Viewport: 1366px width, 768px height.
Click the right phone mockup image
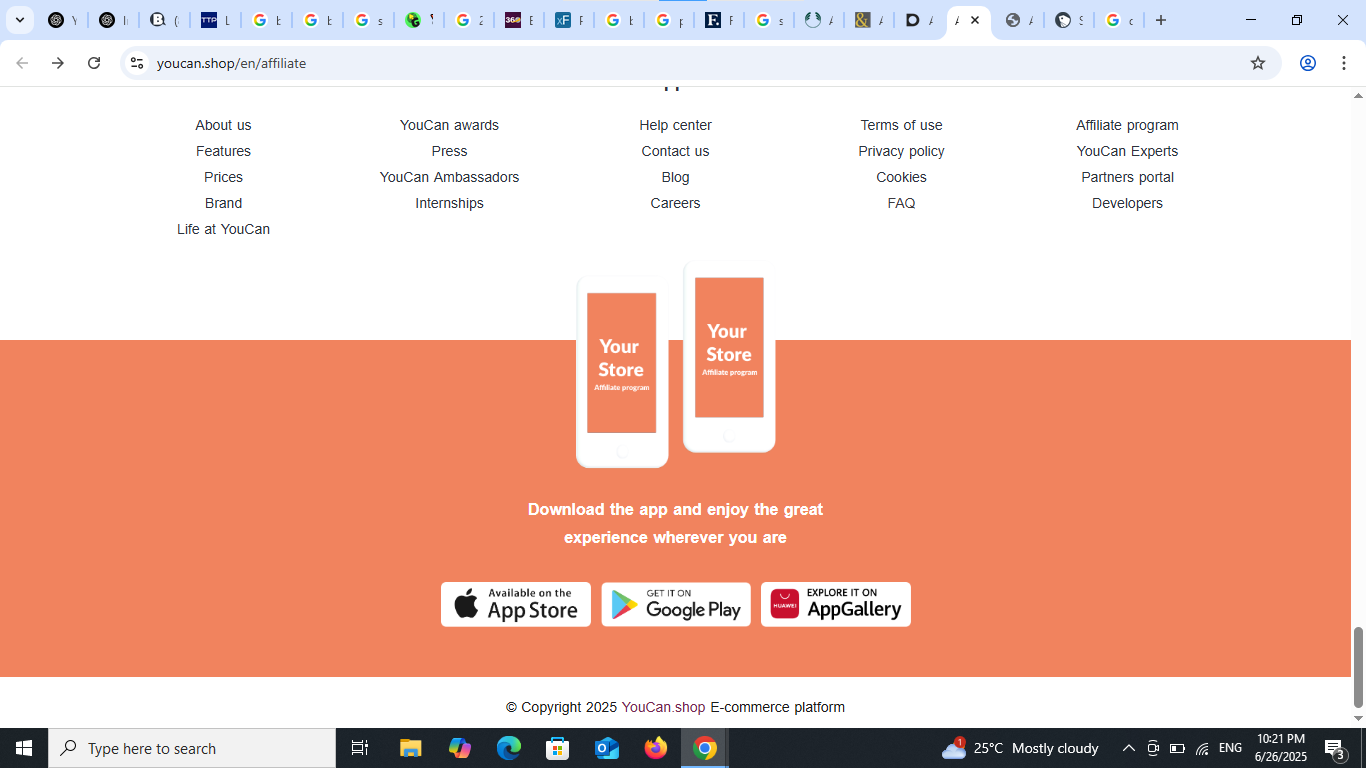click(x=729, y=357)
